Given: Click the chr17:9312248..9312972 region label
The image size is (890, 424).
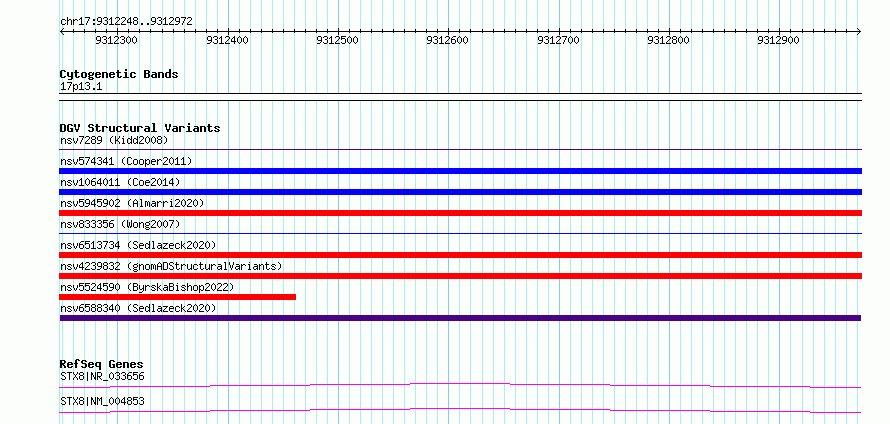Looking at the screenshot, I should tap(126, 21).
